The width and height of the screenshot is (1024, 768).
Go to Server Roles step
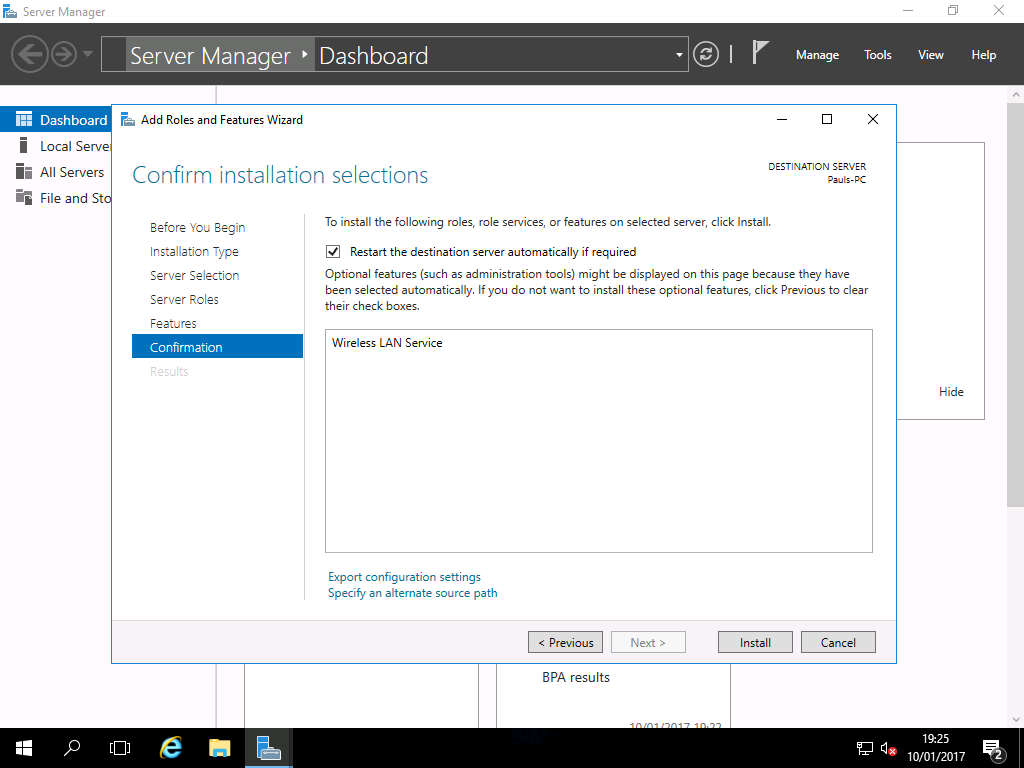point(184,299)
